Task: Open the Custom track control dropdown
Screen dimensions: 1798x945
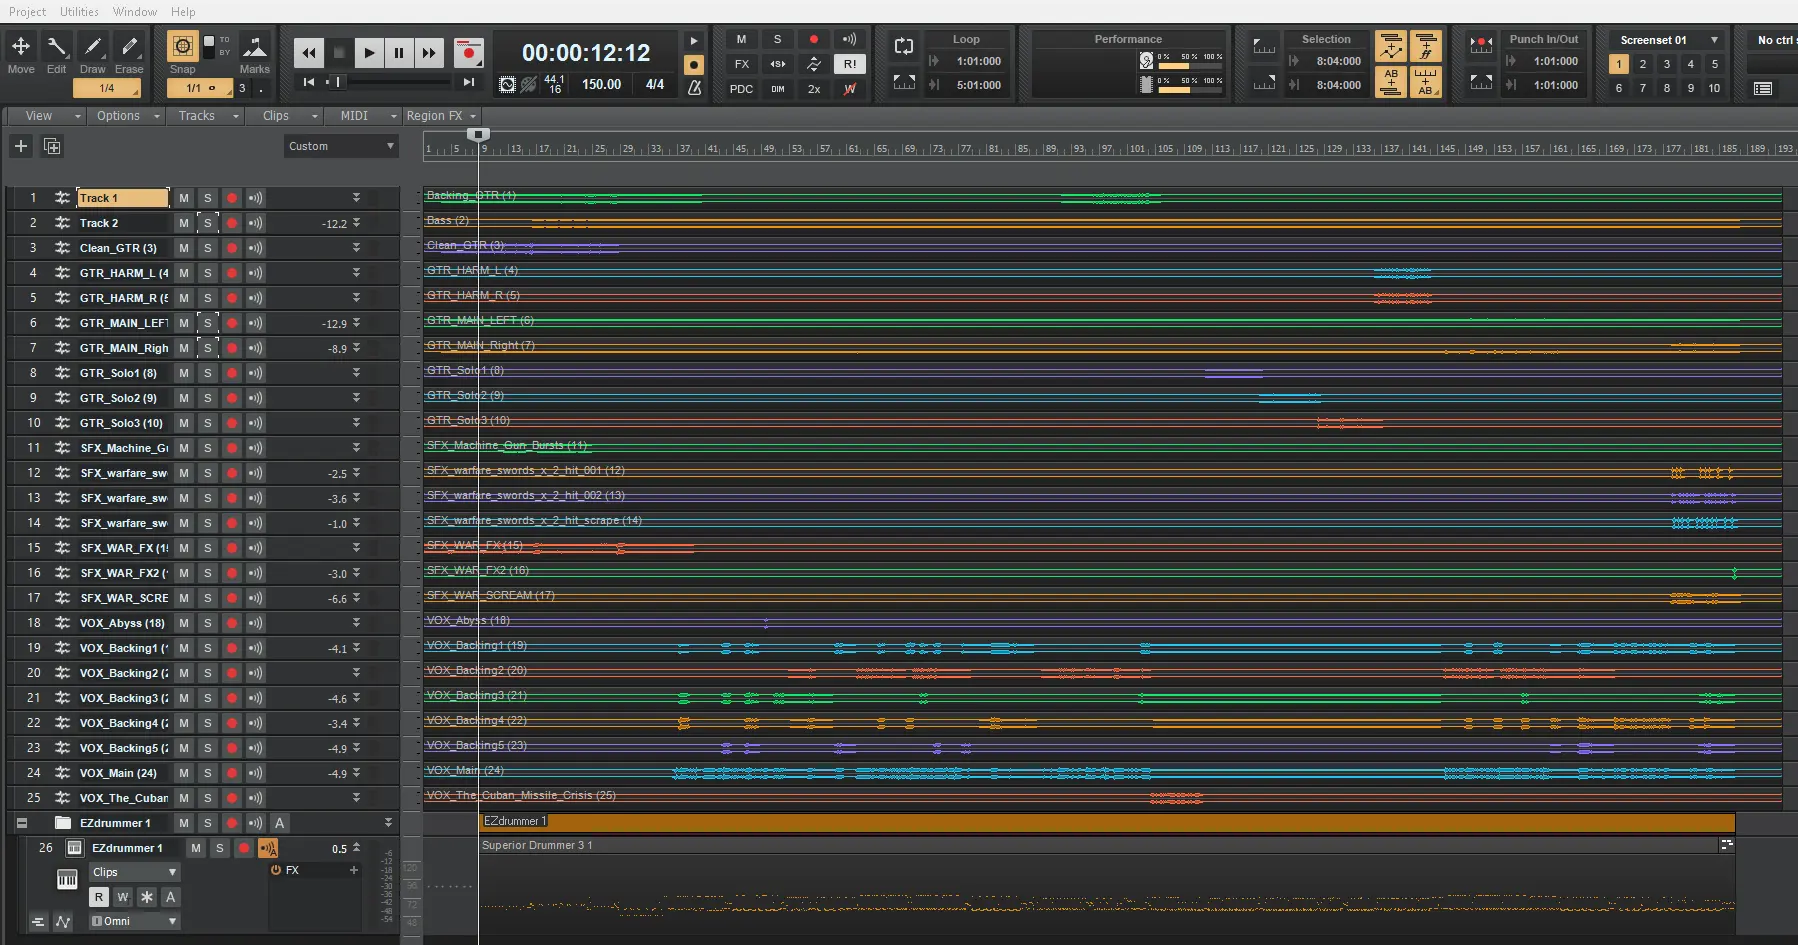Action: tap(341, 146)
